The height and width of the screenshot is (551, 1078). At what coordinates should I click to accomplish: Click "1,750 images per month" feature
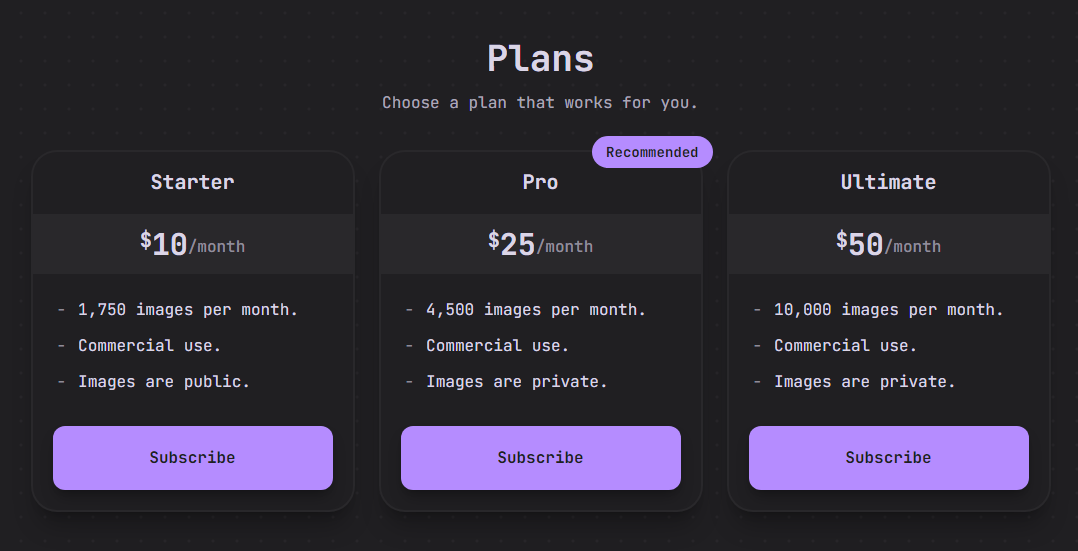(188, 310)
